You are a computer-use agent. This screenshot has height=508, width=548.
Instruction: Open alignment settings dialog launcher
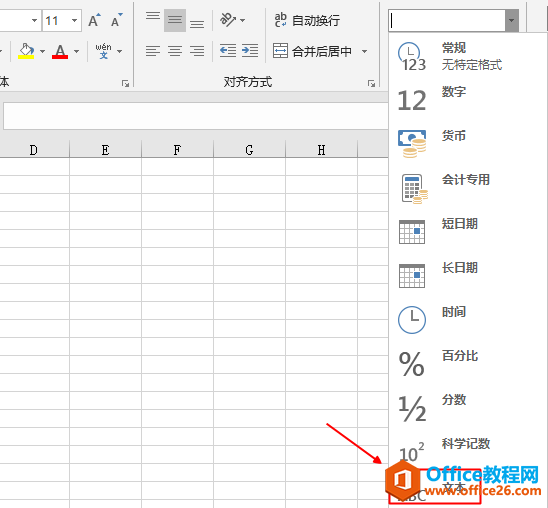coord(371,83)
